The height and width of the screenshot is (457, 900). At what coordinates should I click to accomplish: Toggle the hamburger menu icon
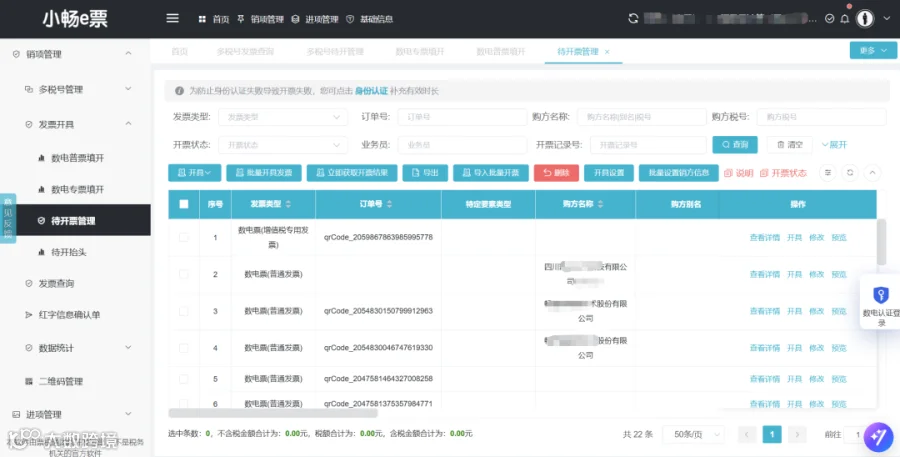[172, 18]
